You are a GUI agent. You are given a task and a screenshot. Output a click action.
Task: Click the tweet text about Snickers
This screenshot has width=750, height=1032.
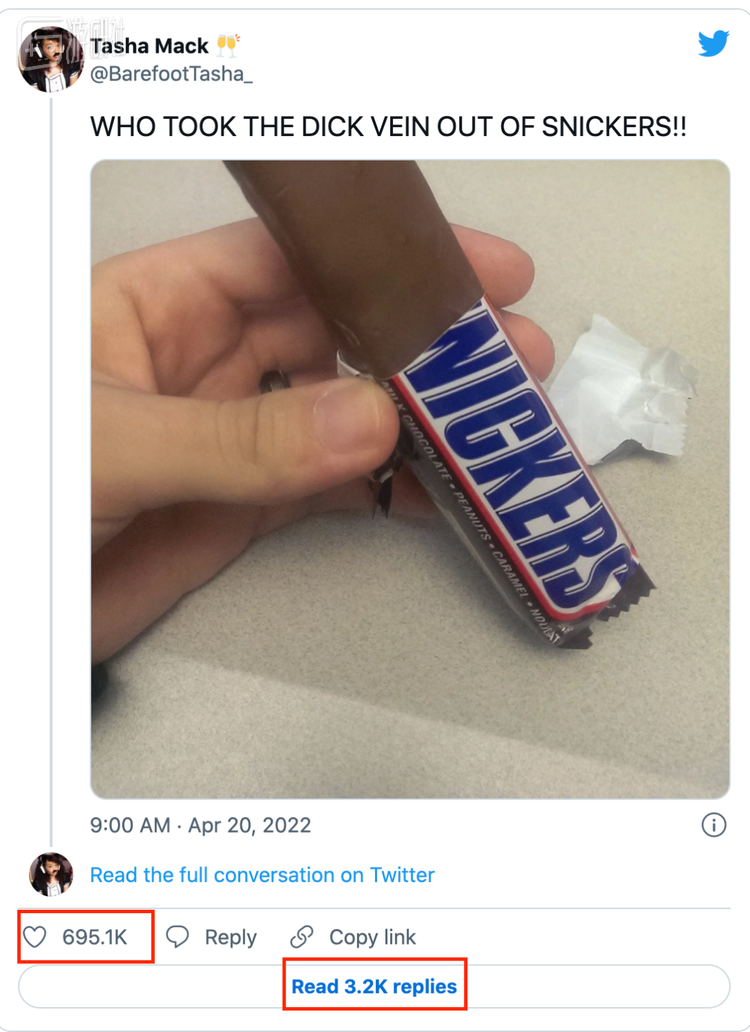pos(388,127)
